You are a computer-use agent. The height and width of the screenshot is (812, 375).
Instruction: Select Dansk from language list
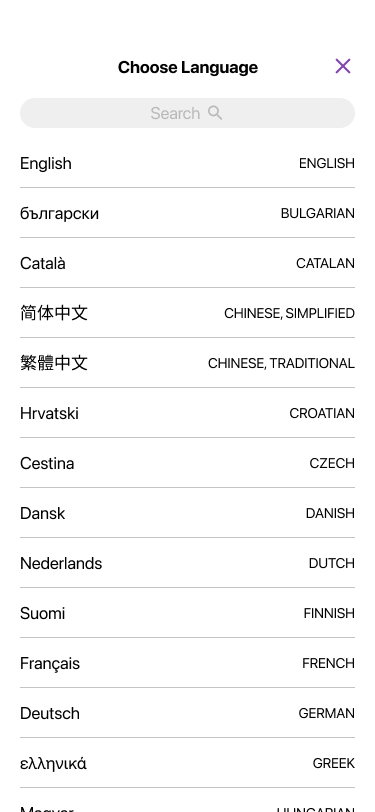pos(188,513)
